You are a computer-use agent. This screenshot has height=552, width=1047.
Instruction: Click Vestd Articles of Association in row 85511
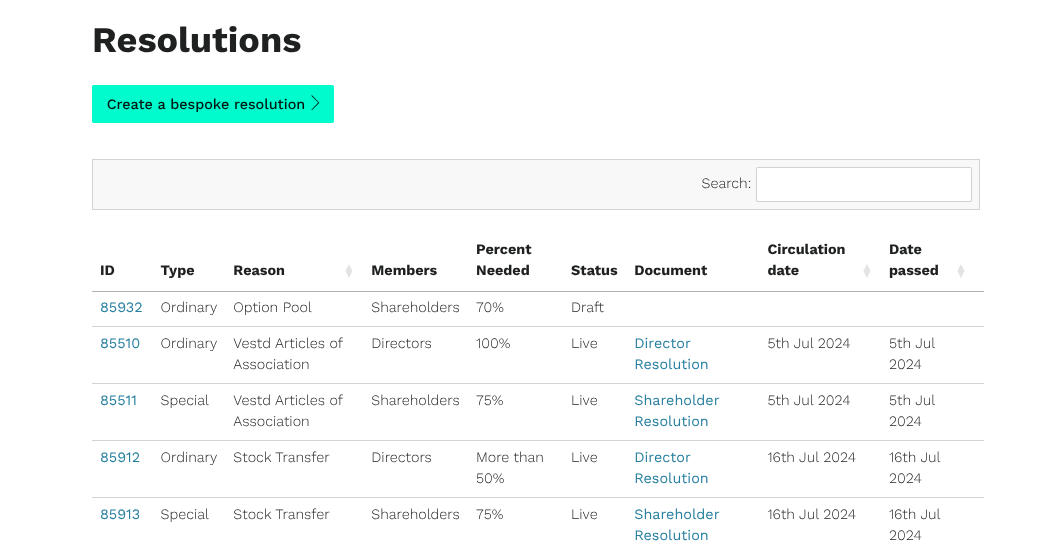coord(288,411)
